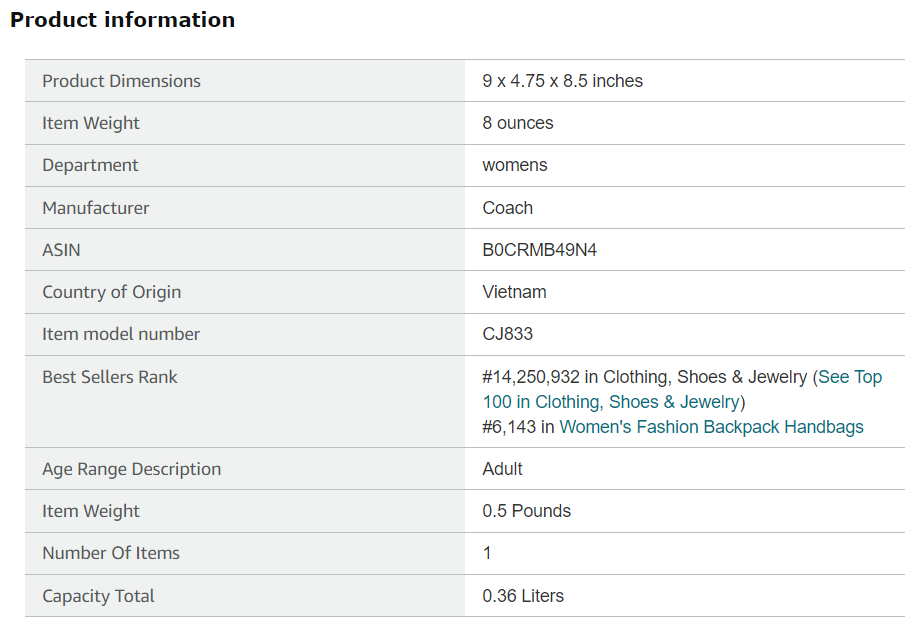This screenshot has height=622, width=922.
Task: Click the Department row label
Action: click(90, 165)
